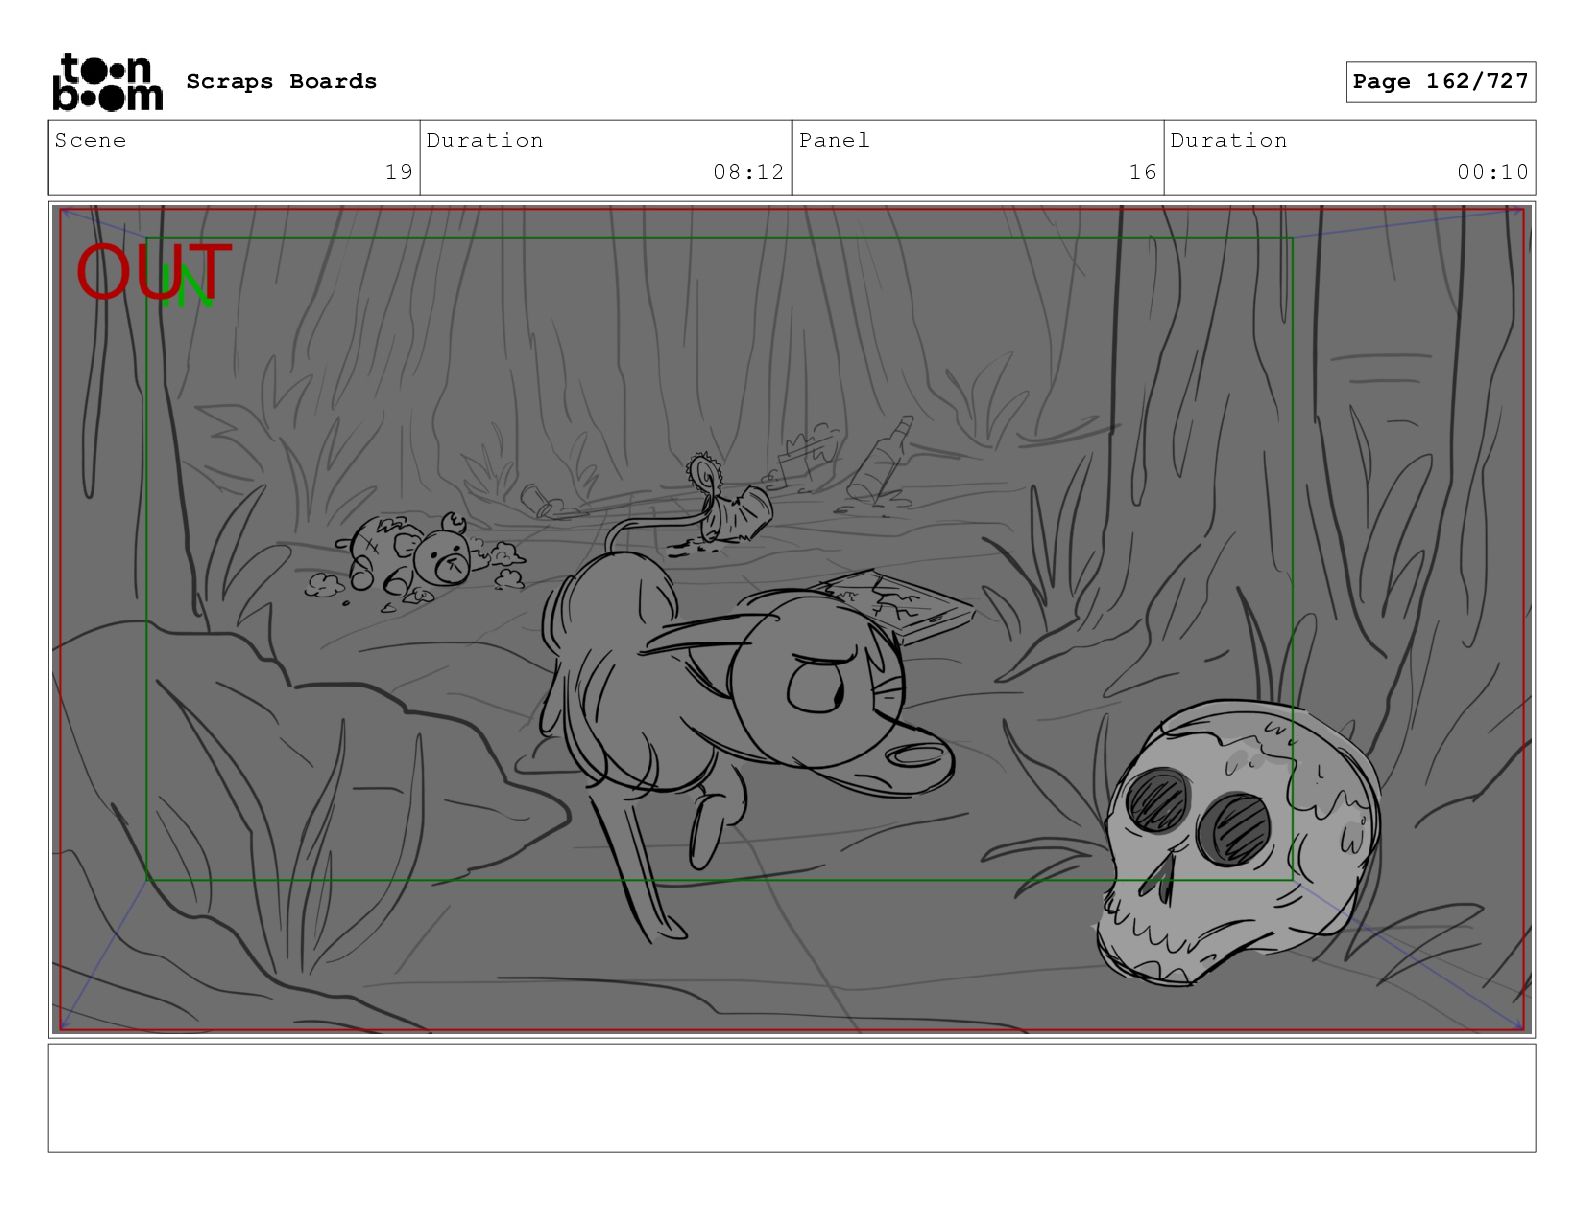
Task: Click the storyboard panel drawing thumbnail
Action: 792,619
